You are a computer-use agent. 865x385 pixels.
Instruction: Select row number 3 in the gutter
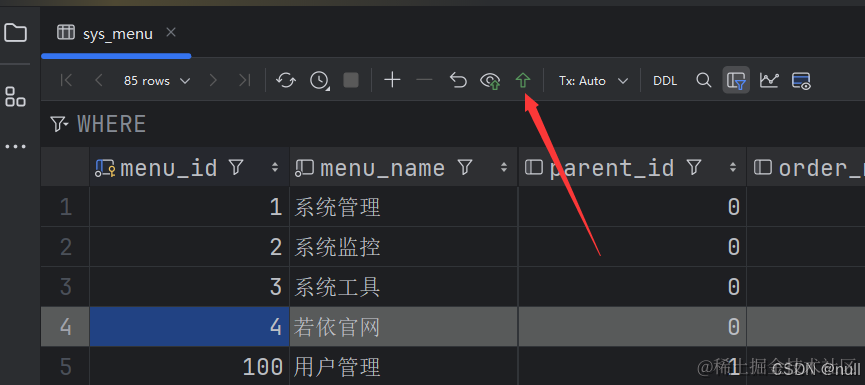(x=65, y=287)
